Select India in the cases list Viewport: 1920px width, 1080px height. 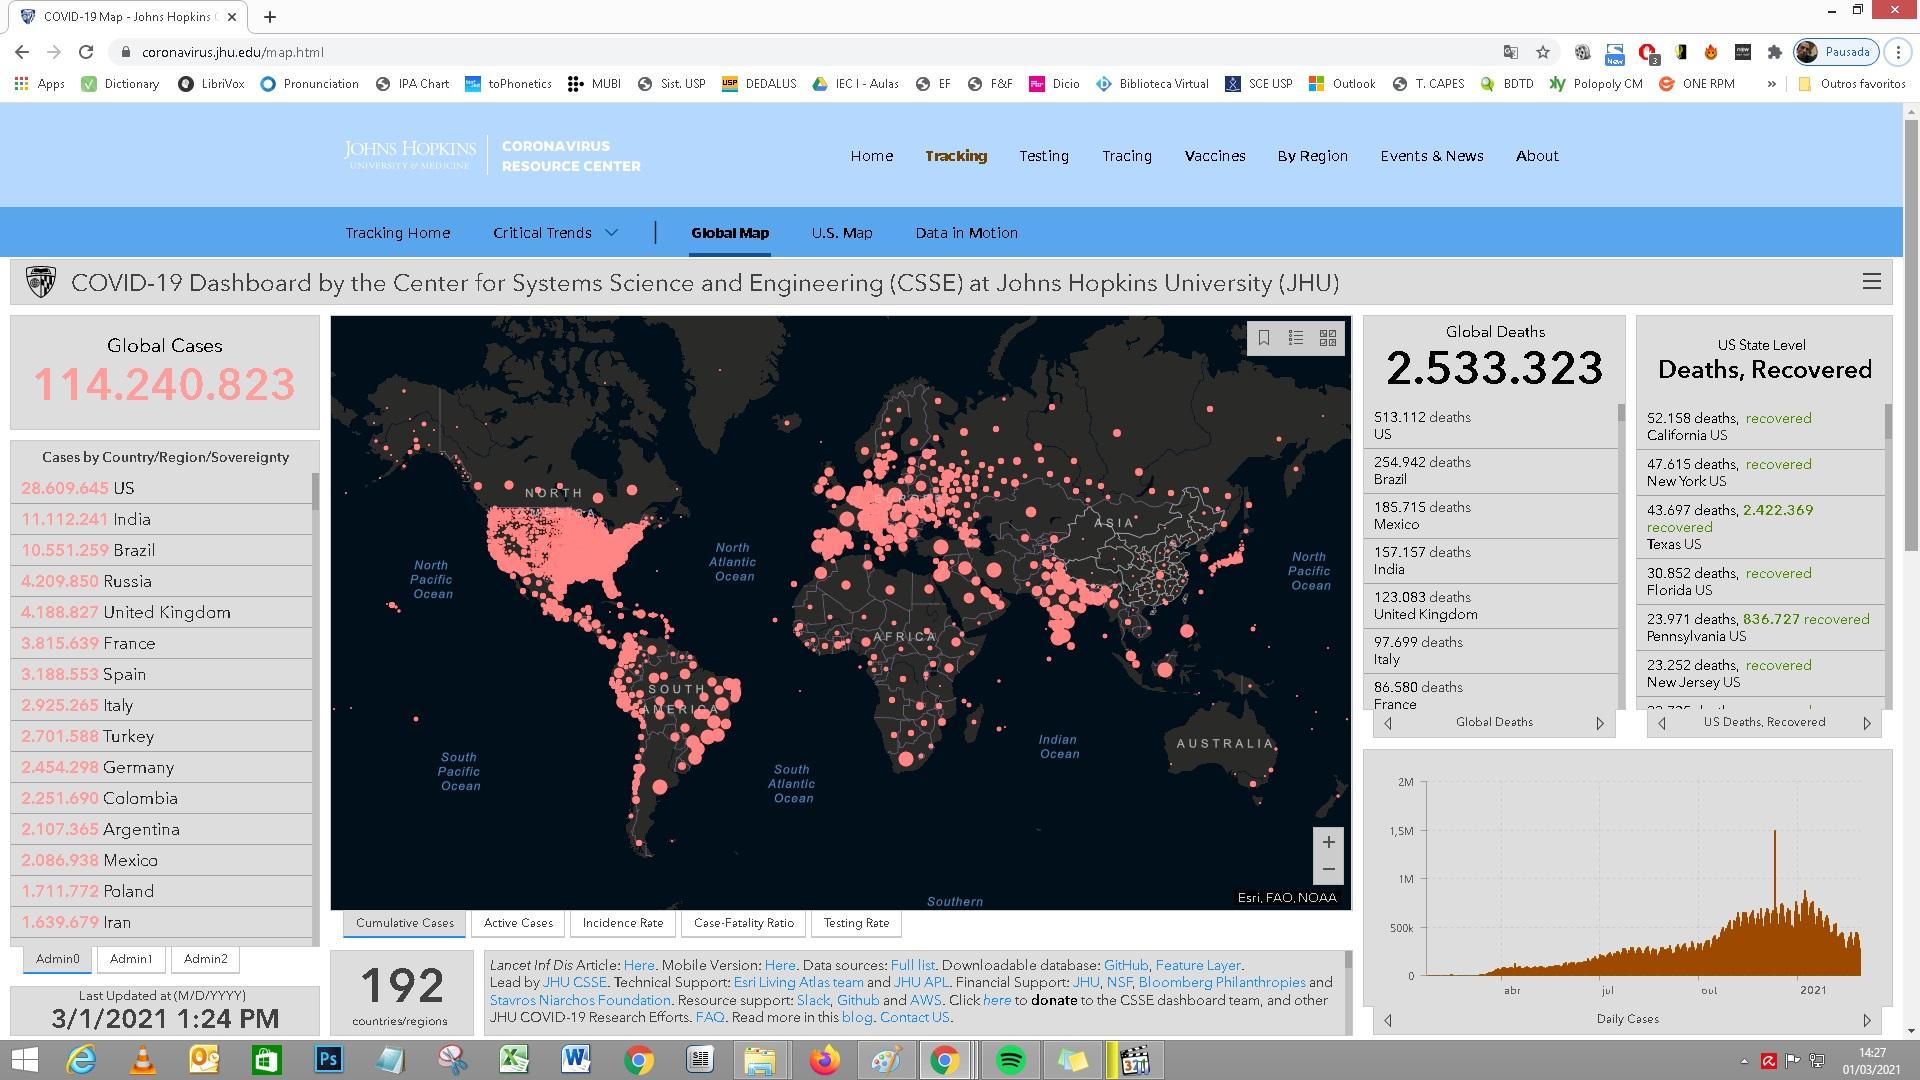coord(162,519)
